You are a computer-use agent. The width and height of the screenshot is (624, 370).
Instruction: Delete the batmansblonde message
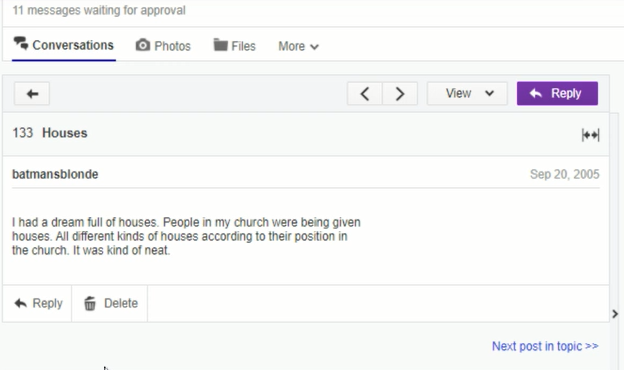[x=110, y=304]
